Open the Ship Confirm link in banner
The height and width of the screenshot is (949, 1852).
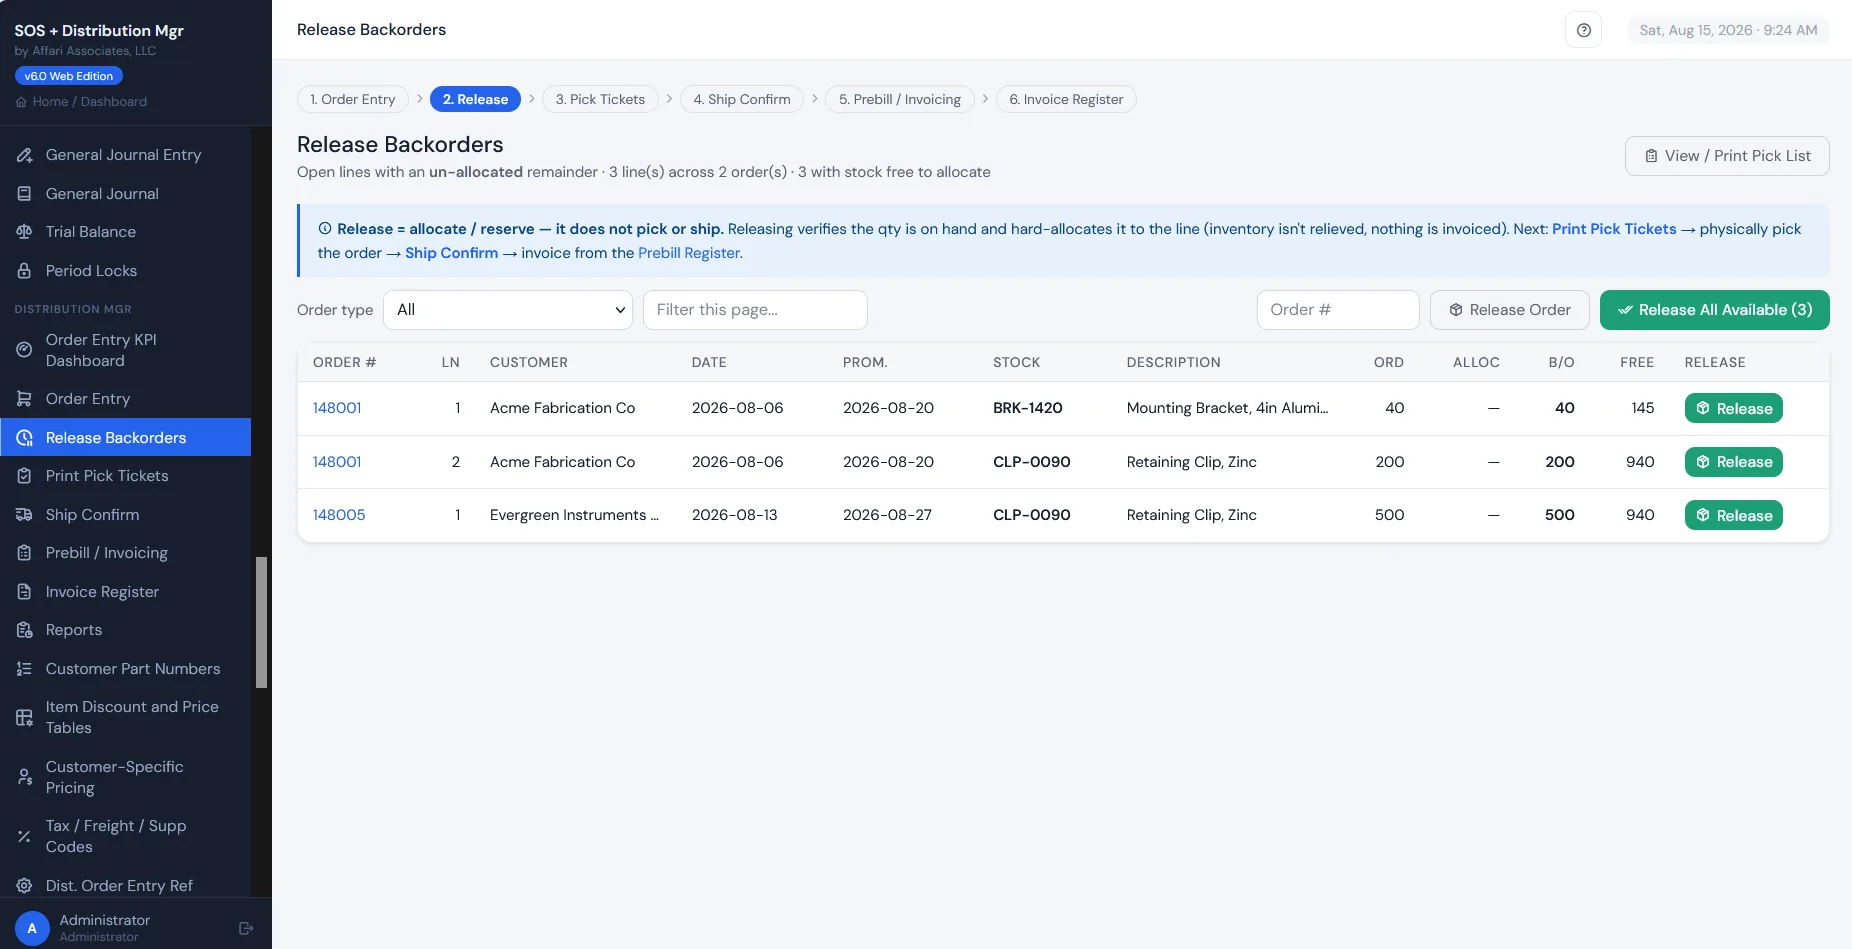[451, 253]
